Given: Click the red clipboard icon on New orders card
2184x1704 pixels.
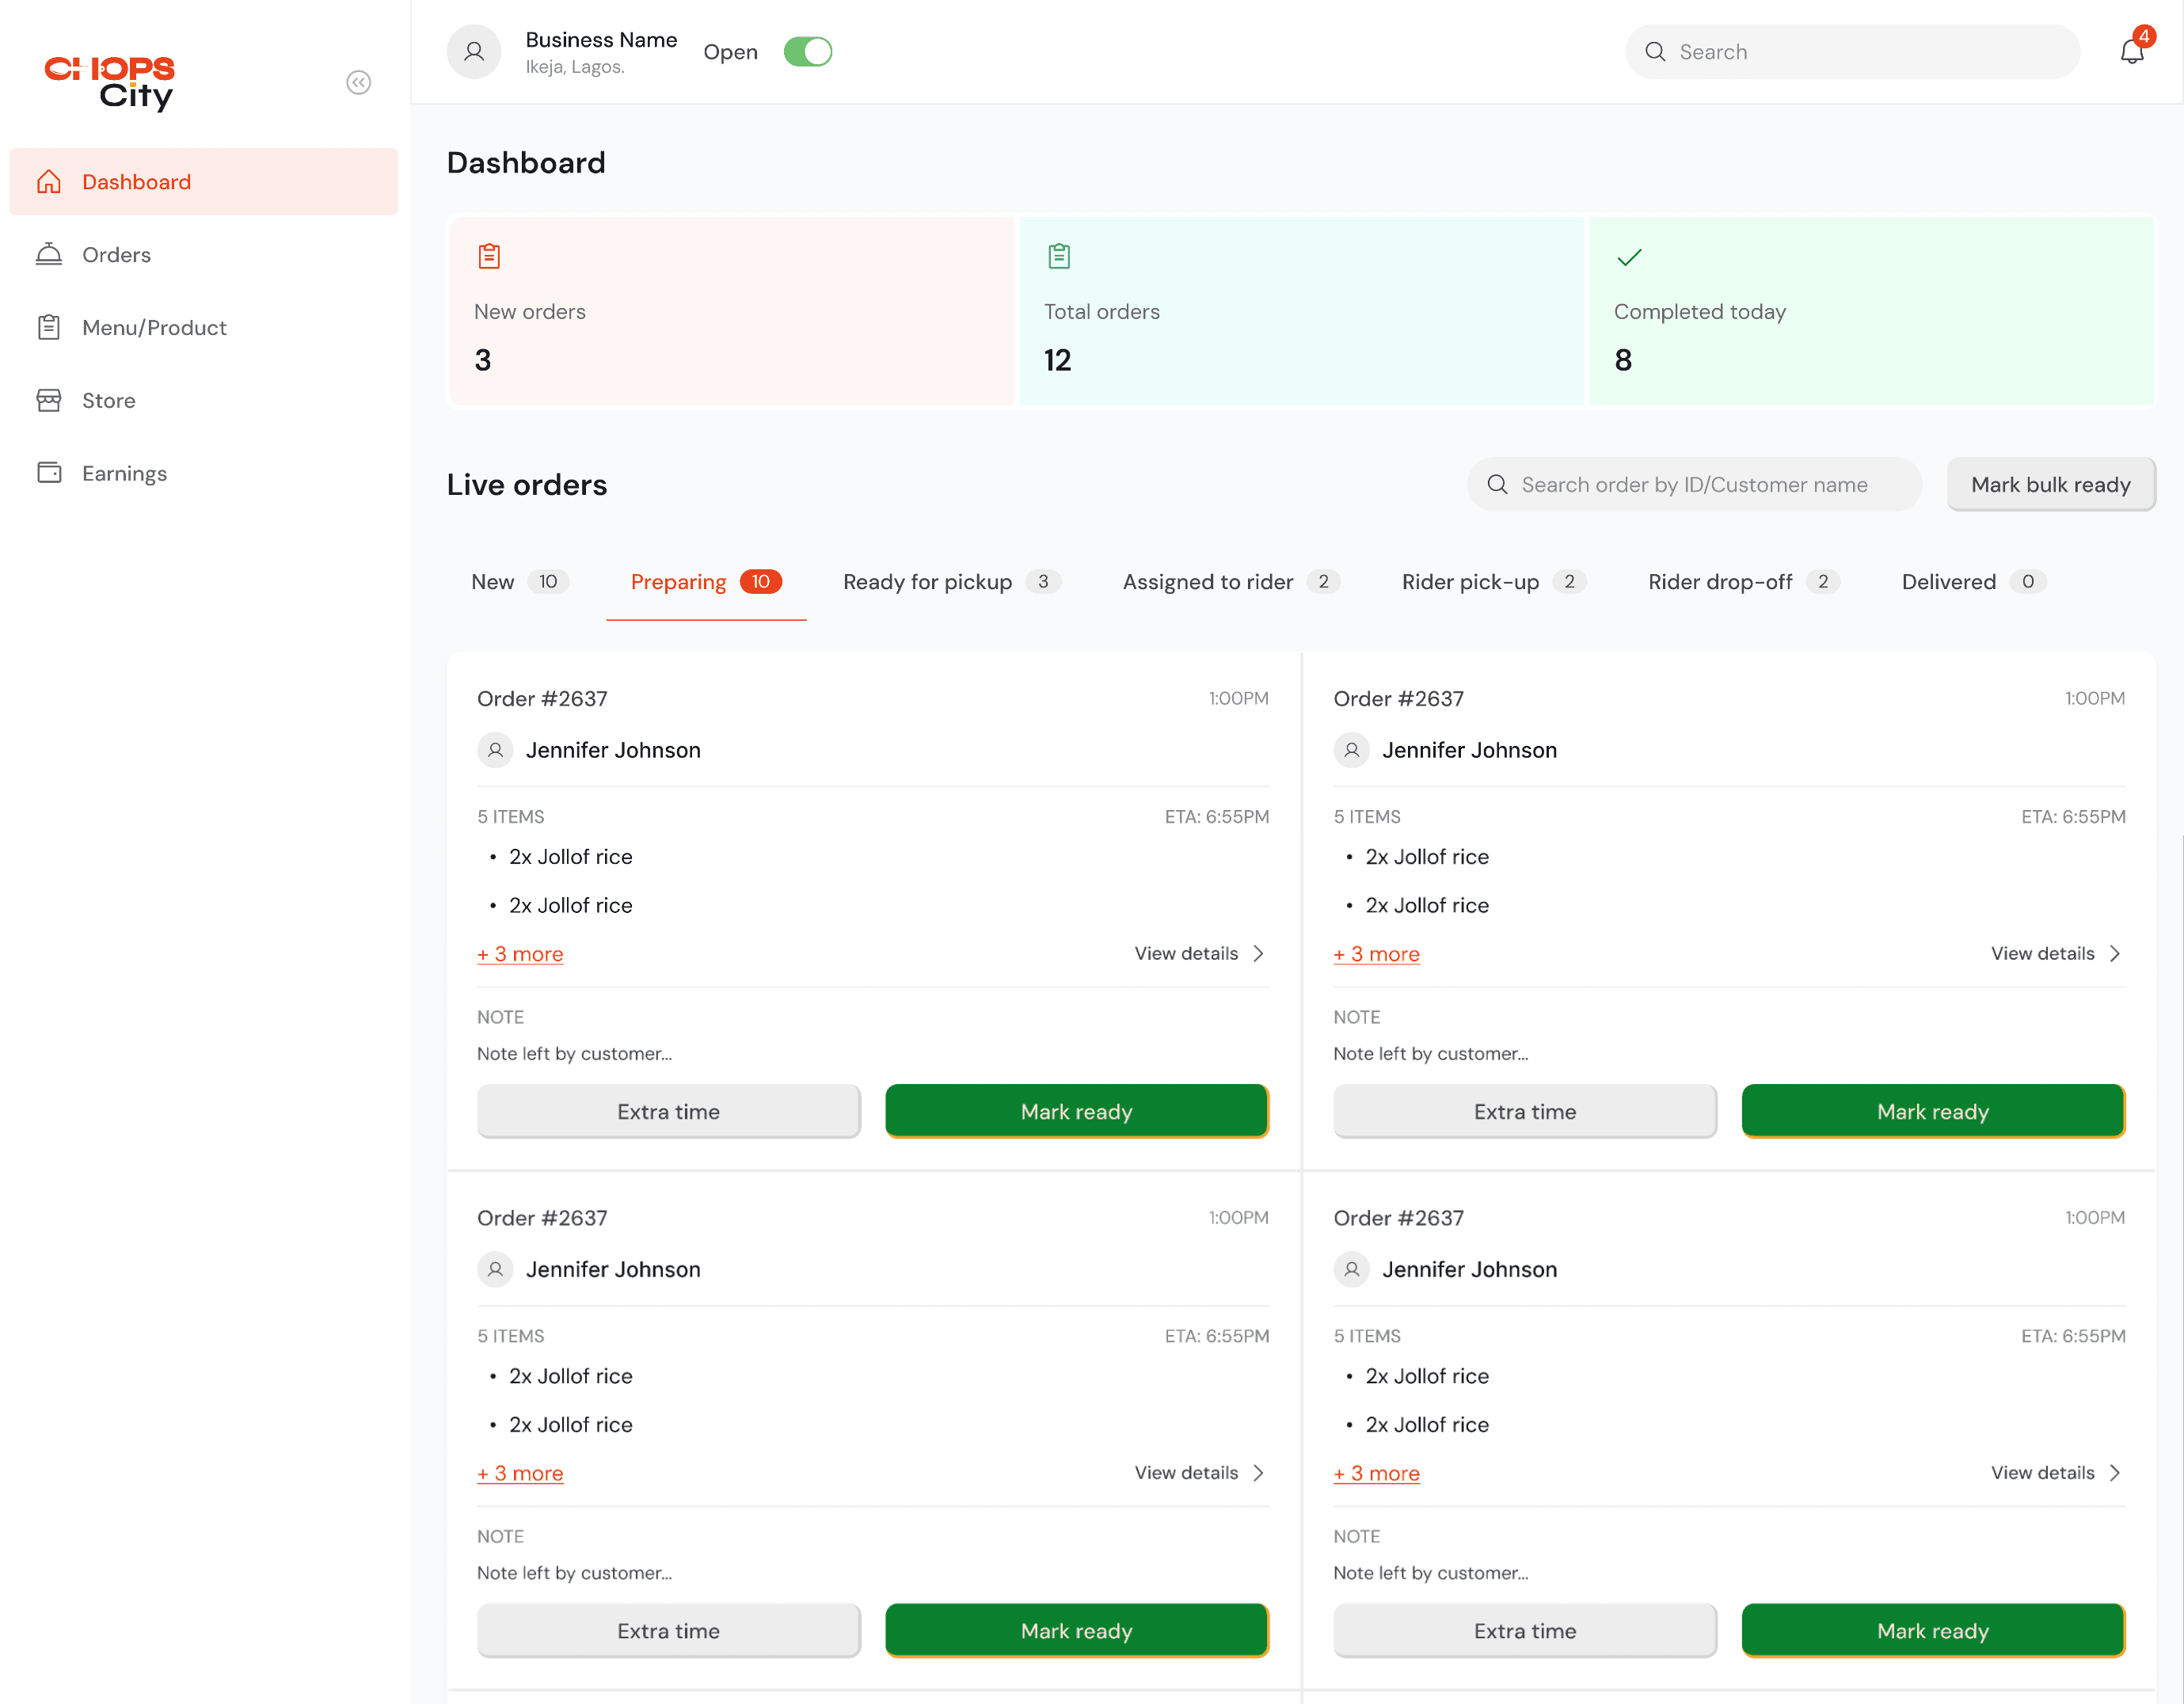Looking at the screenshot, I should (489, 257).
